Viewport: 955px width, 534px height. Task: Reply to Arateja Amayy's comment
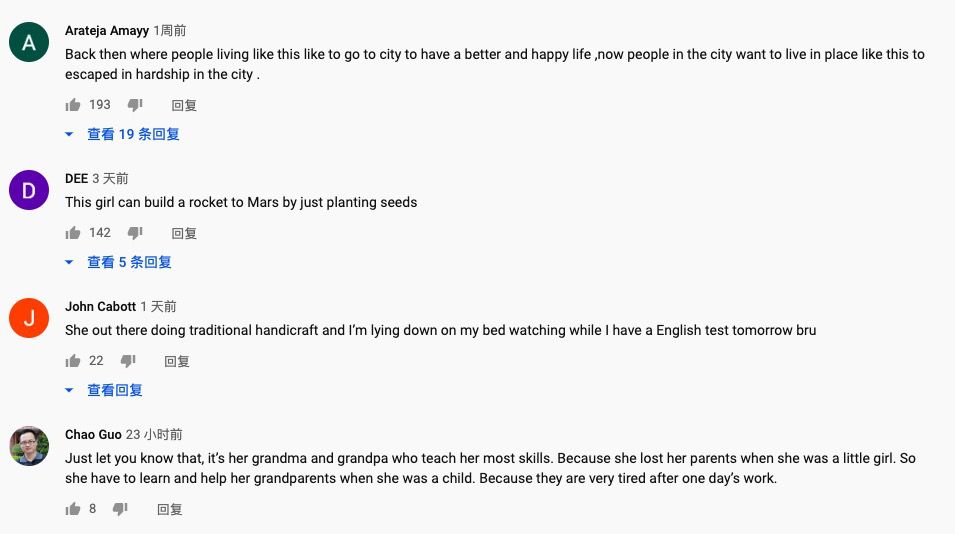[184, 105]
